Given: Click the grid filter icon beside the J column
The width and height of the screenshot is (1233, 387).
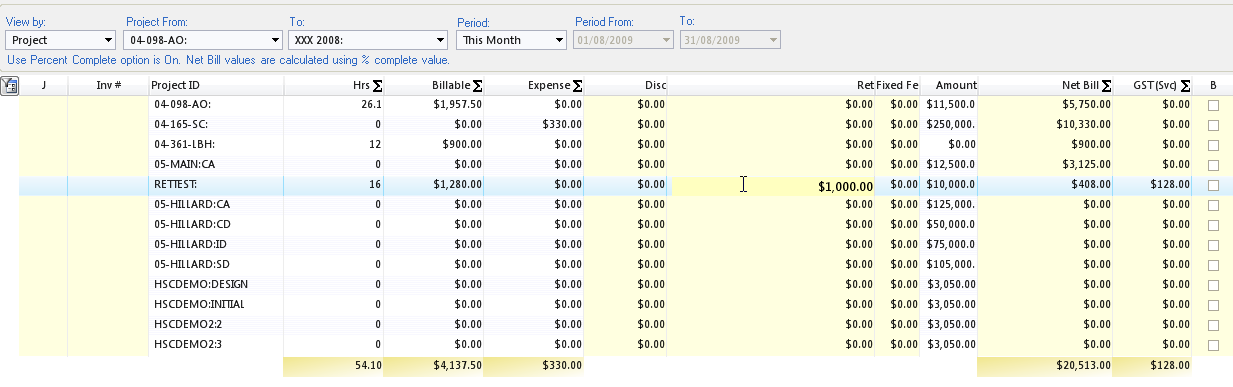Looking at the screenshot, I should tap(10, 86).
